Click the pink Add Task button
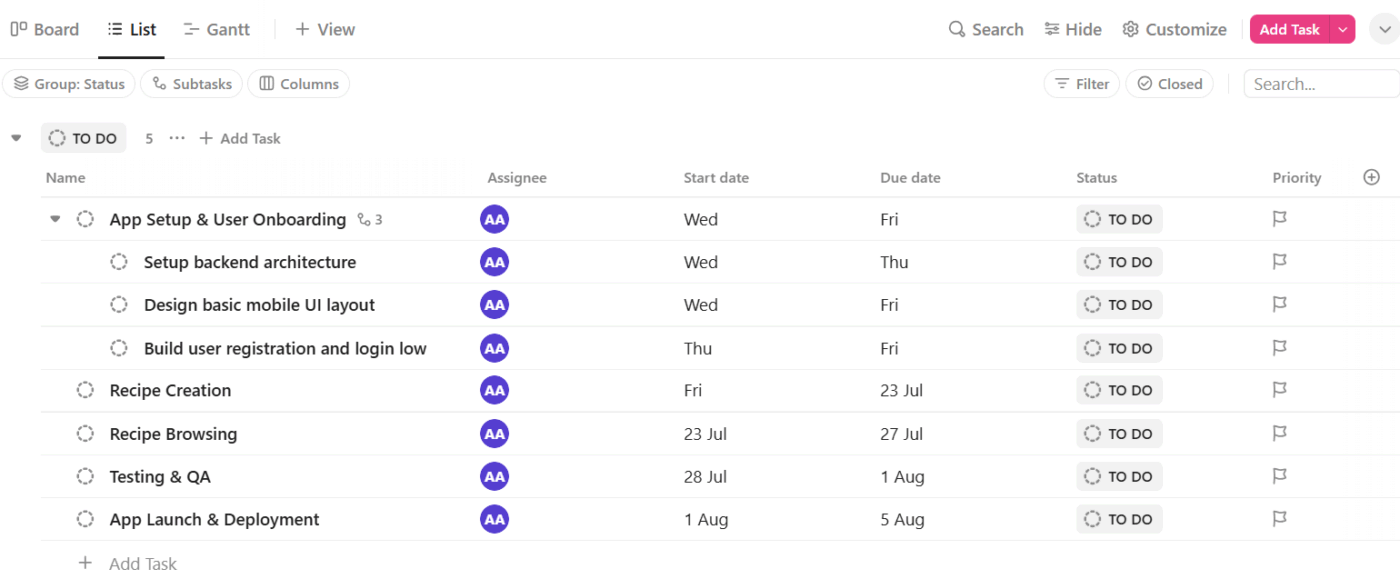Image resolution: width=1400 pixels, height=579 pixels. (1289, 30)
